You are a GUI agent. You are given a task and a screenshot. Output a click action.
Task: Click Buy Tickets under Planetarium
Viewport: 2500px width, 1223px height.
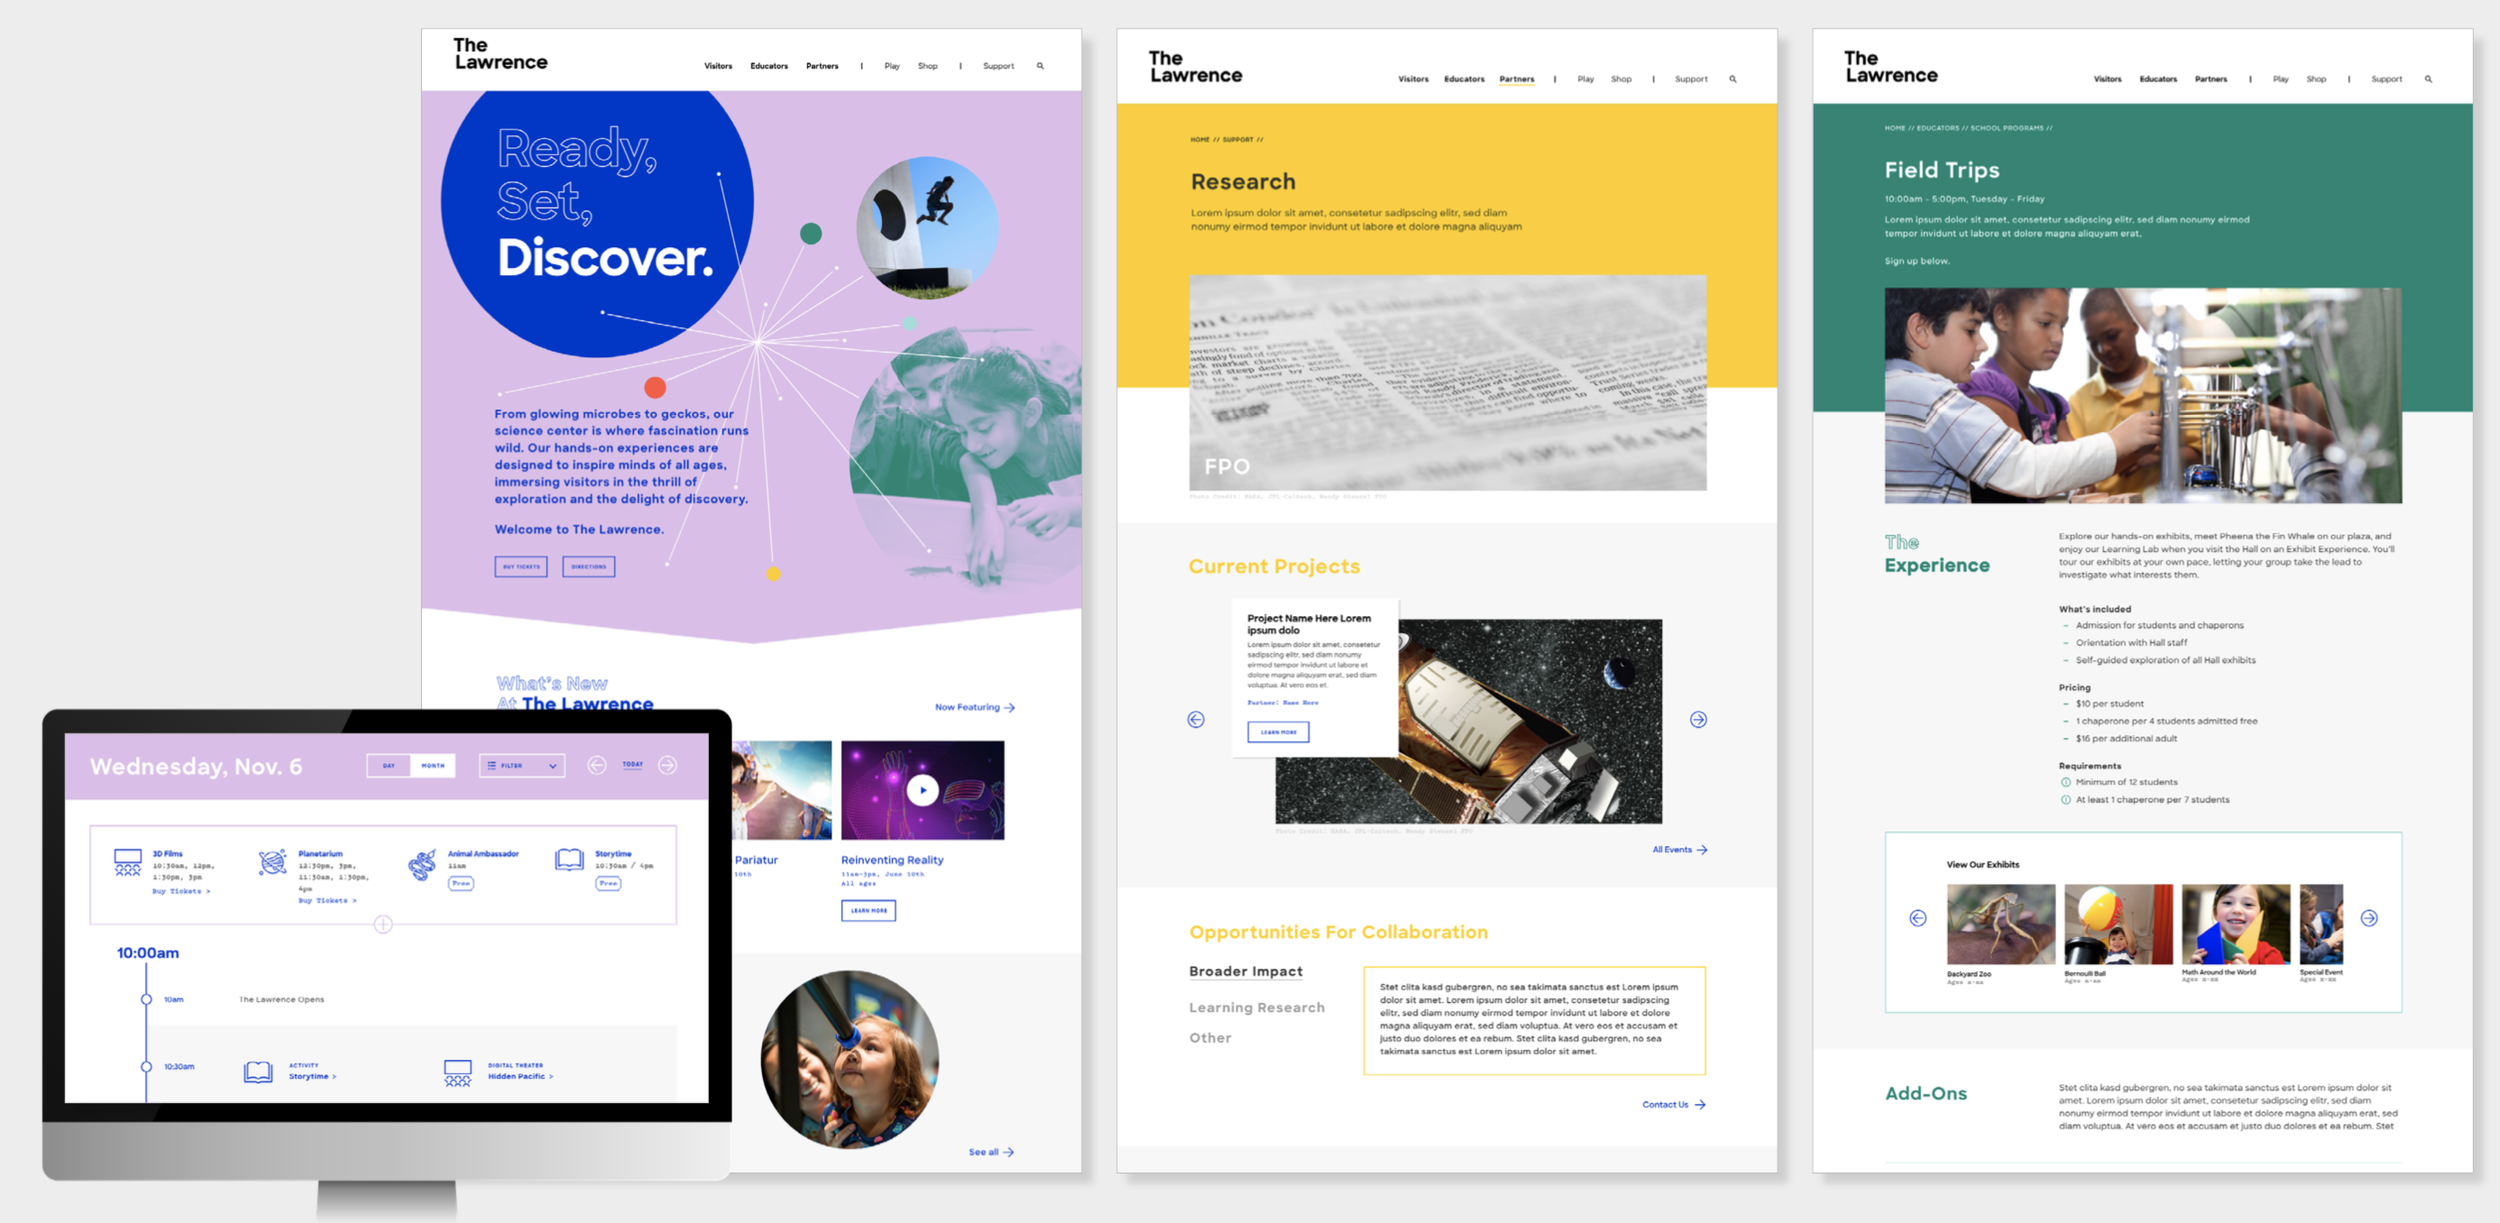327,901
